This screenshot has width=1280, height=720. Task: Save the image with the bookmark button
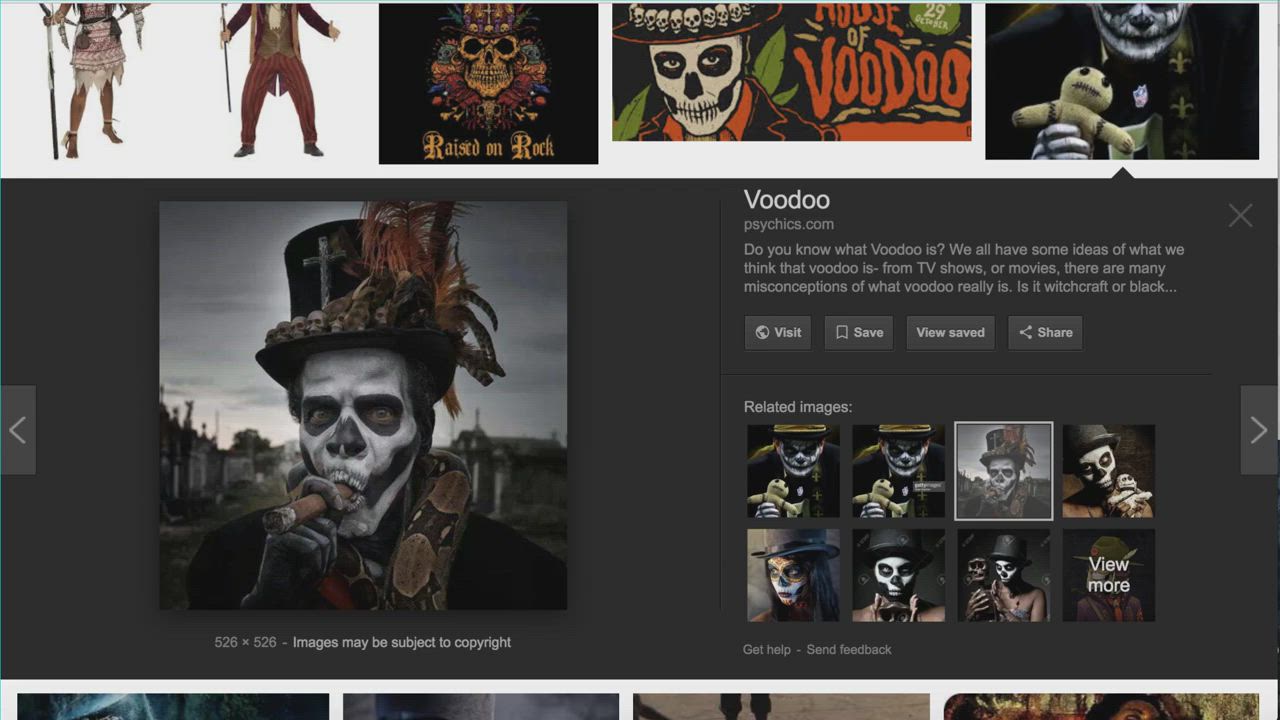(x=859, y=333)
